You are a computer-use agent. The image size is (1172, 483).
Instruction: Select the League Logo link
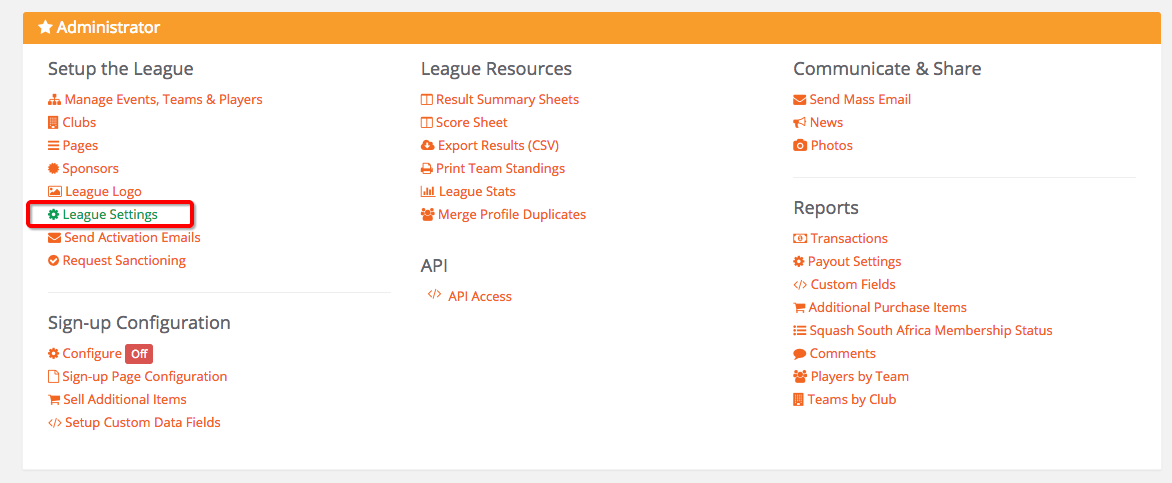click(x=103, y=192)
